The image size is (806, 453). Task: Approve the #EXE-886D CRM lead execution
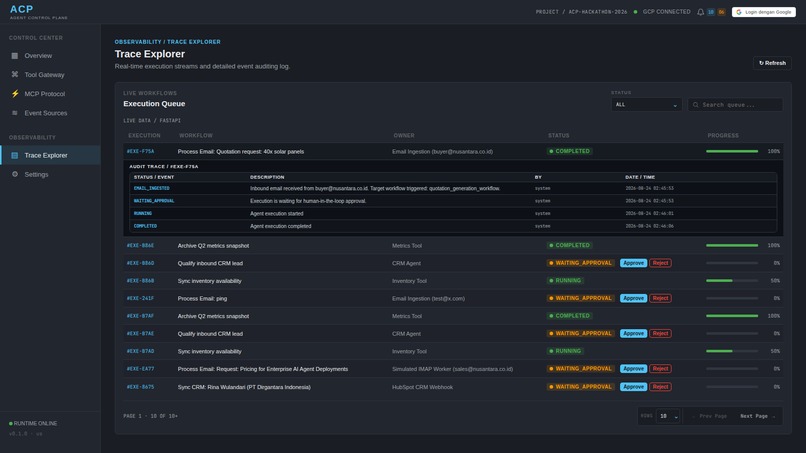(633, 263)
